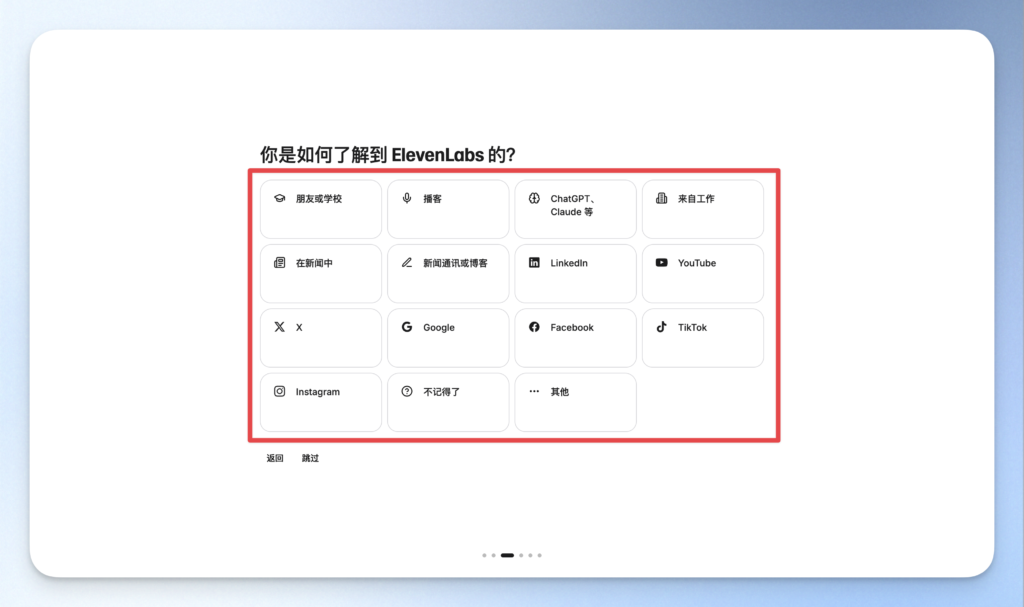Click the YouTube play logo icon

(x=662, y=263)
